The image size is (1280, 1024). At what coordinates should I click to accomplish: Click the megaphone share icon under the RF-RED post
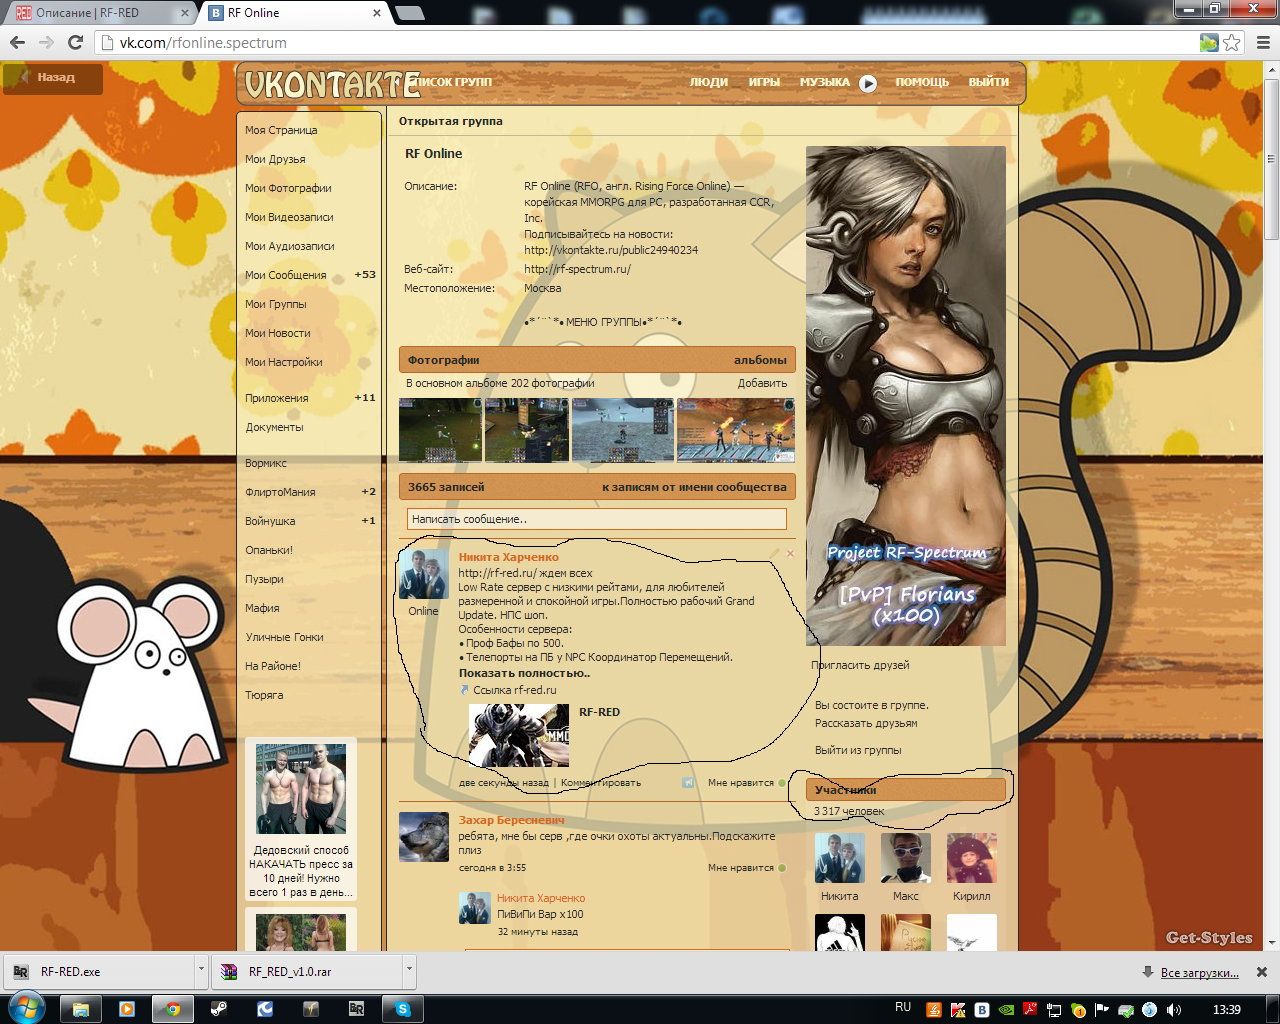688,782
